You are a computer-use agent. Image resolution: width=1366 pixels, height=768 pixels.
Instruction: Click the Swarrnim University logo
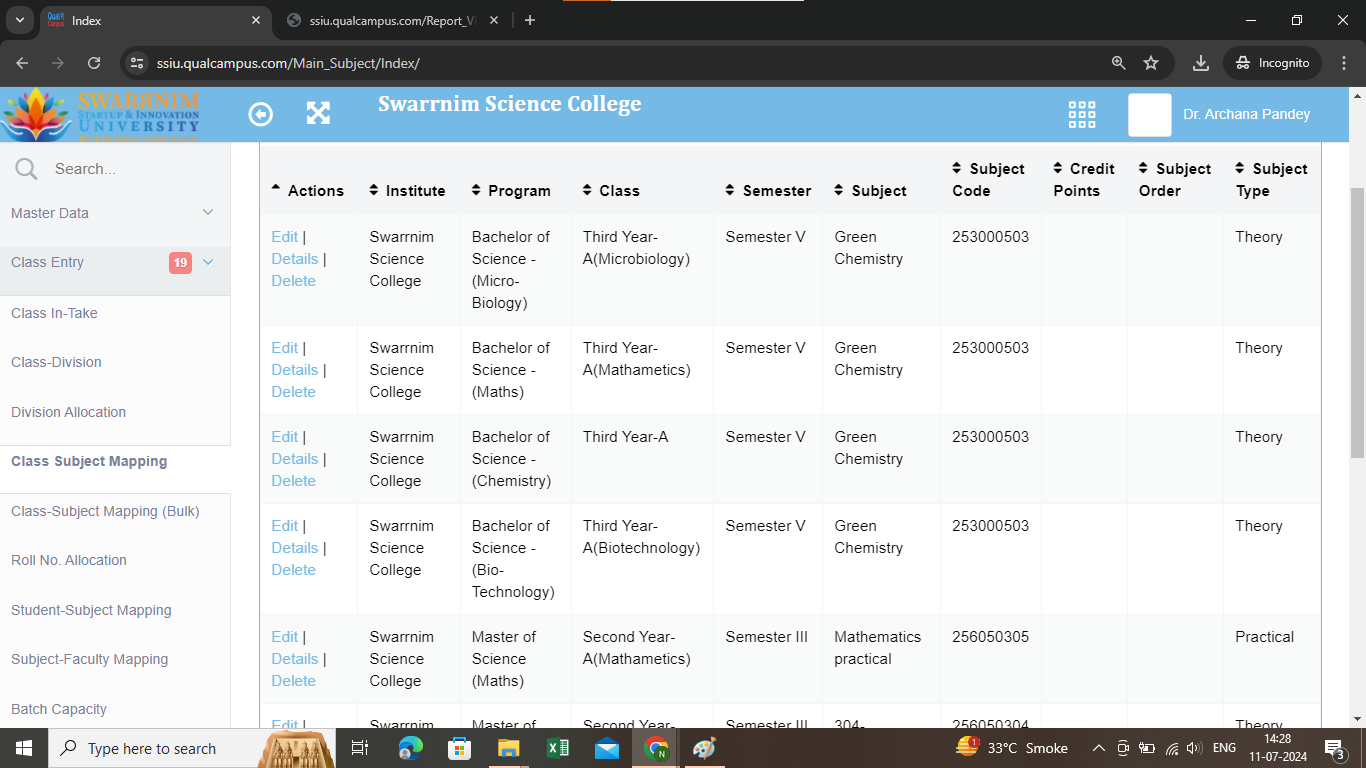pyautogui.click(x=100, y=115)
